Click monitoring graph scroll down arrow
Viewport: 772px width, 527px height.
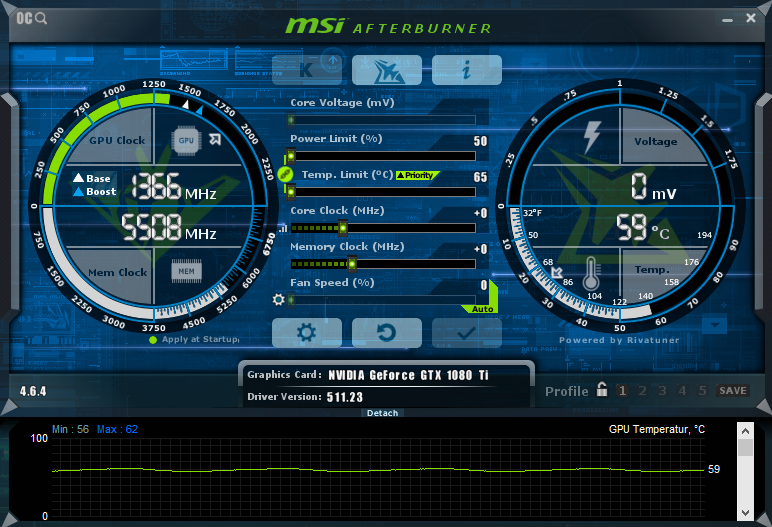point(745,512)
